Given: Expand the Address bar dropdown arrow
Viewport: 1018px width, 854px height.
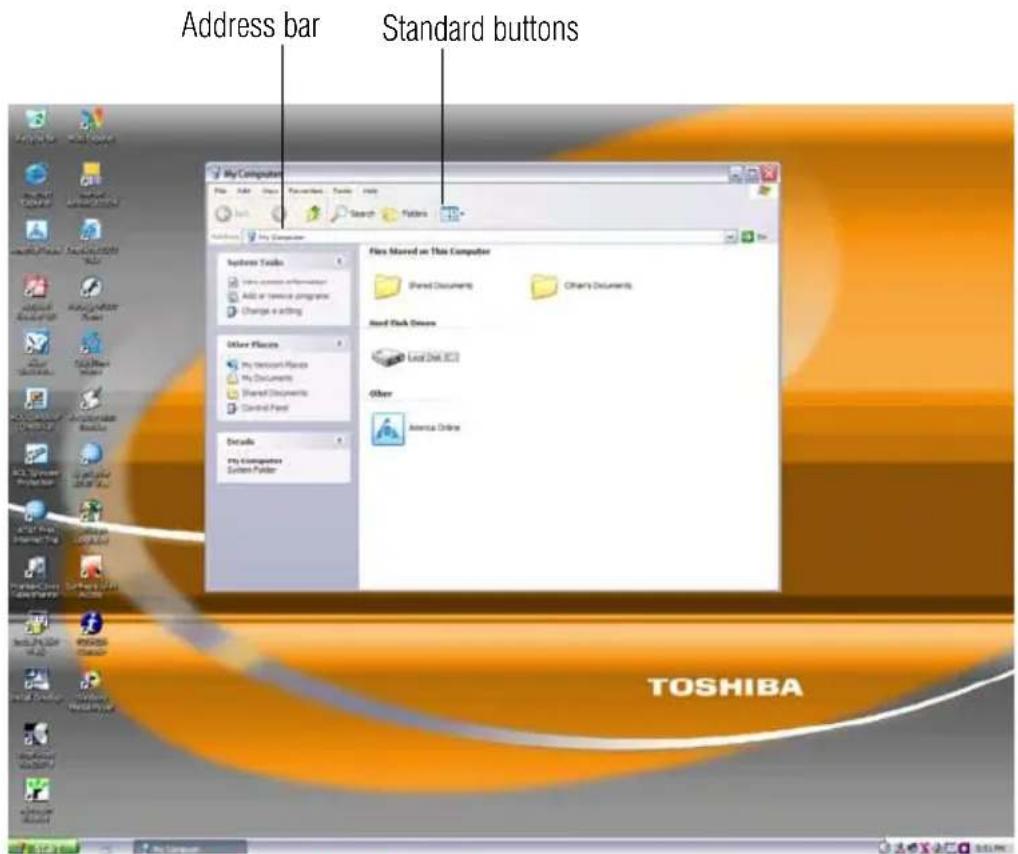Looking at the screenshot, I should (x=730, y=237).
